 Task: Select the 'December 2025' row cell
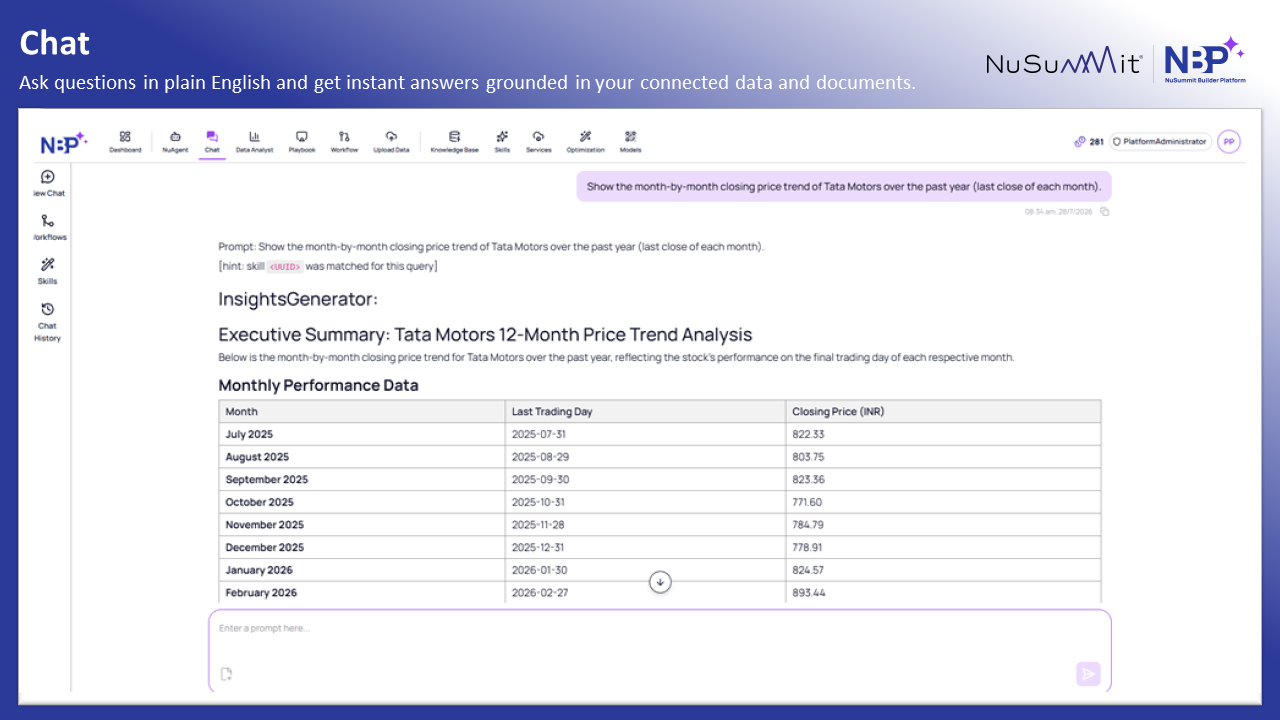(x=362, y=548)
